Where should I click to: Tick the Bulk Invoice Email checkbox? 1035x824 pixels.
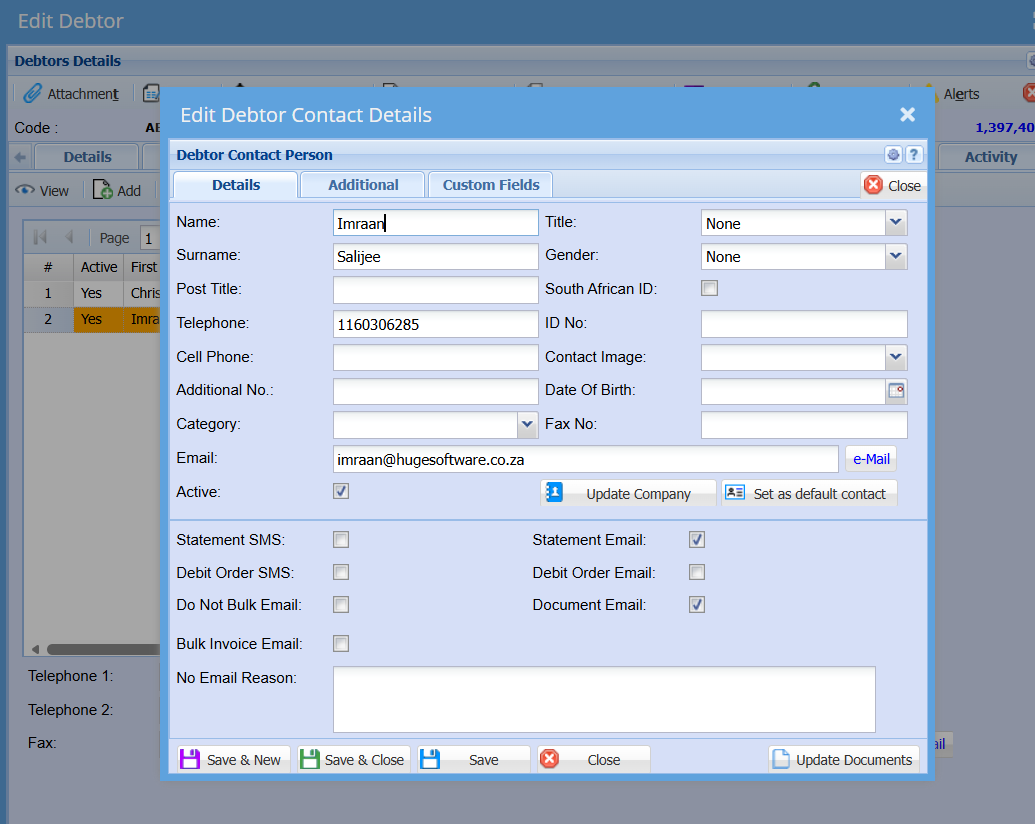(341, 643)
